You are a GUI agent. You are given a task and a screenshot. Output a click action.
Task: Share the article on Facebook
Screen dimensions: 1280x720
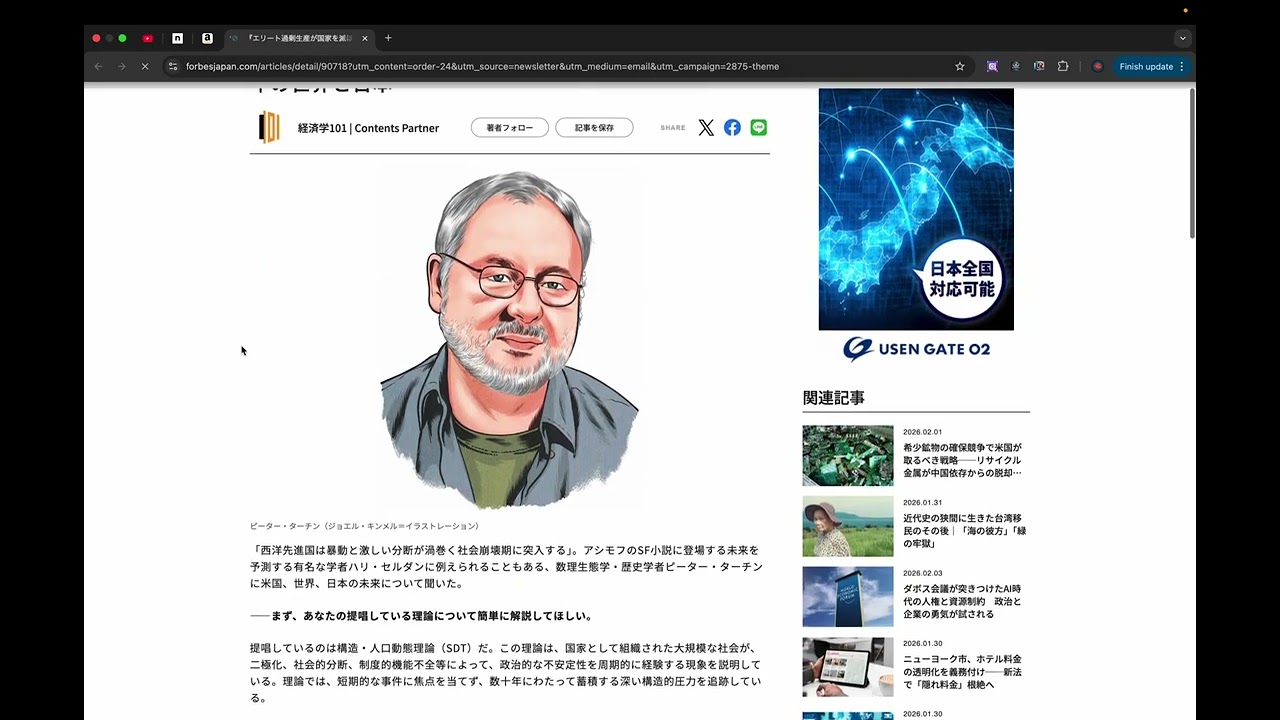[x=732, y=128]
